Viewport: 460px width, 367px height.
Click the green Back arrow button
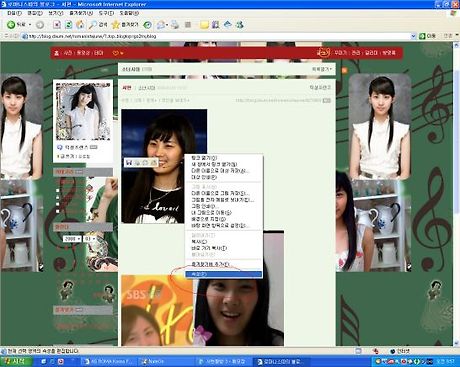coord(11,25)
